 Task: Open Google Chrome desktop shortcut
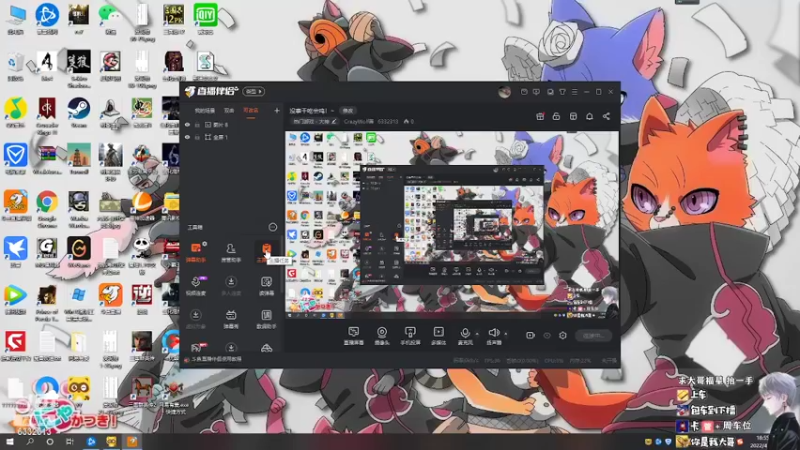coord(46,208)
